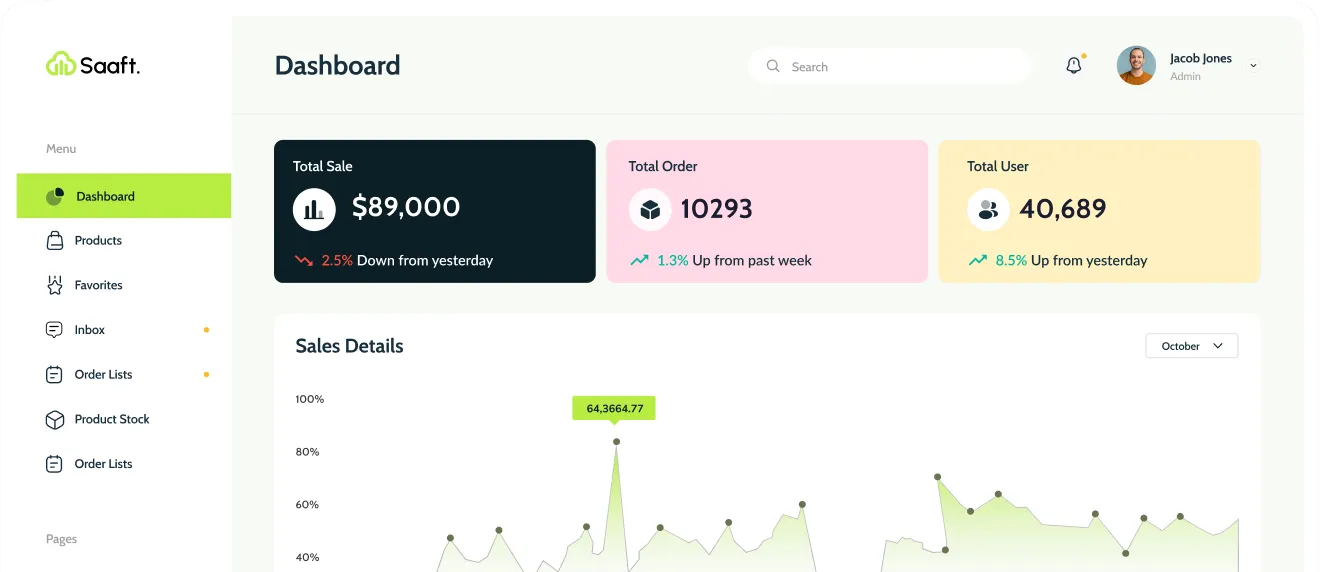
Task: Click the upward trend arrow beside 8.5%
Action: [977, 260]
